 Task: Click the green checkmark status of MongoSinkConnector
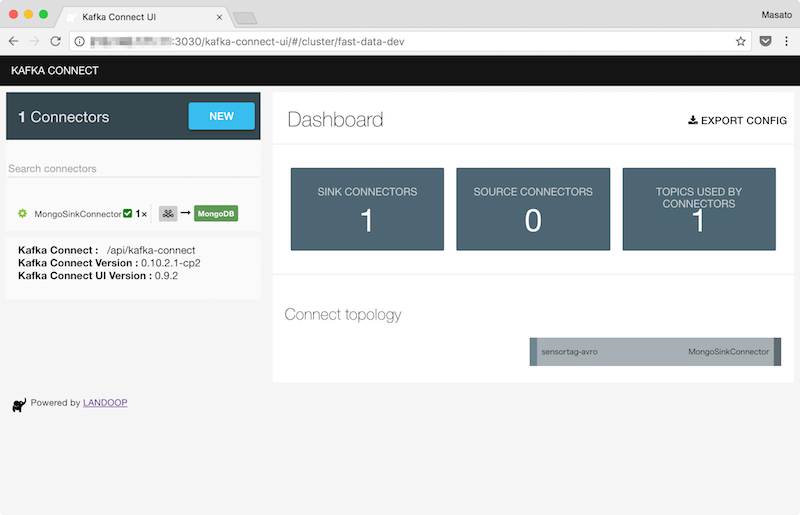click(128, 213)
